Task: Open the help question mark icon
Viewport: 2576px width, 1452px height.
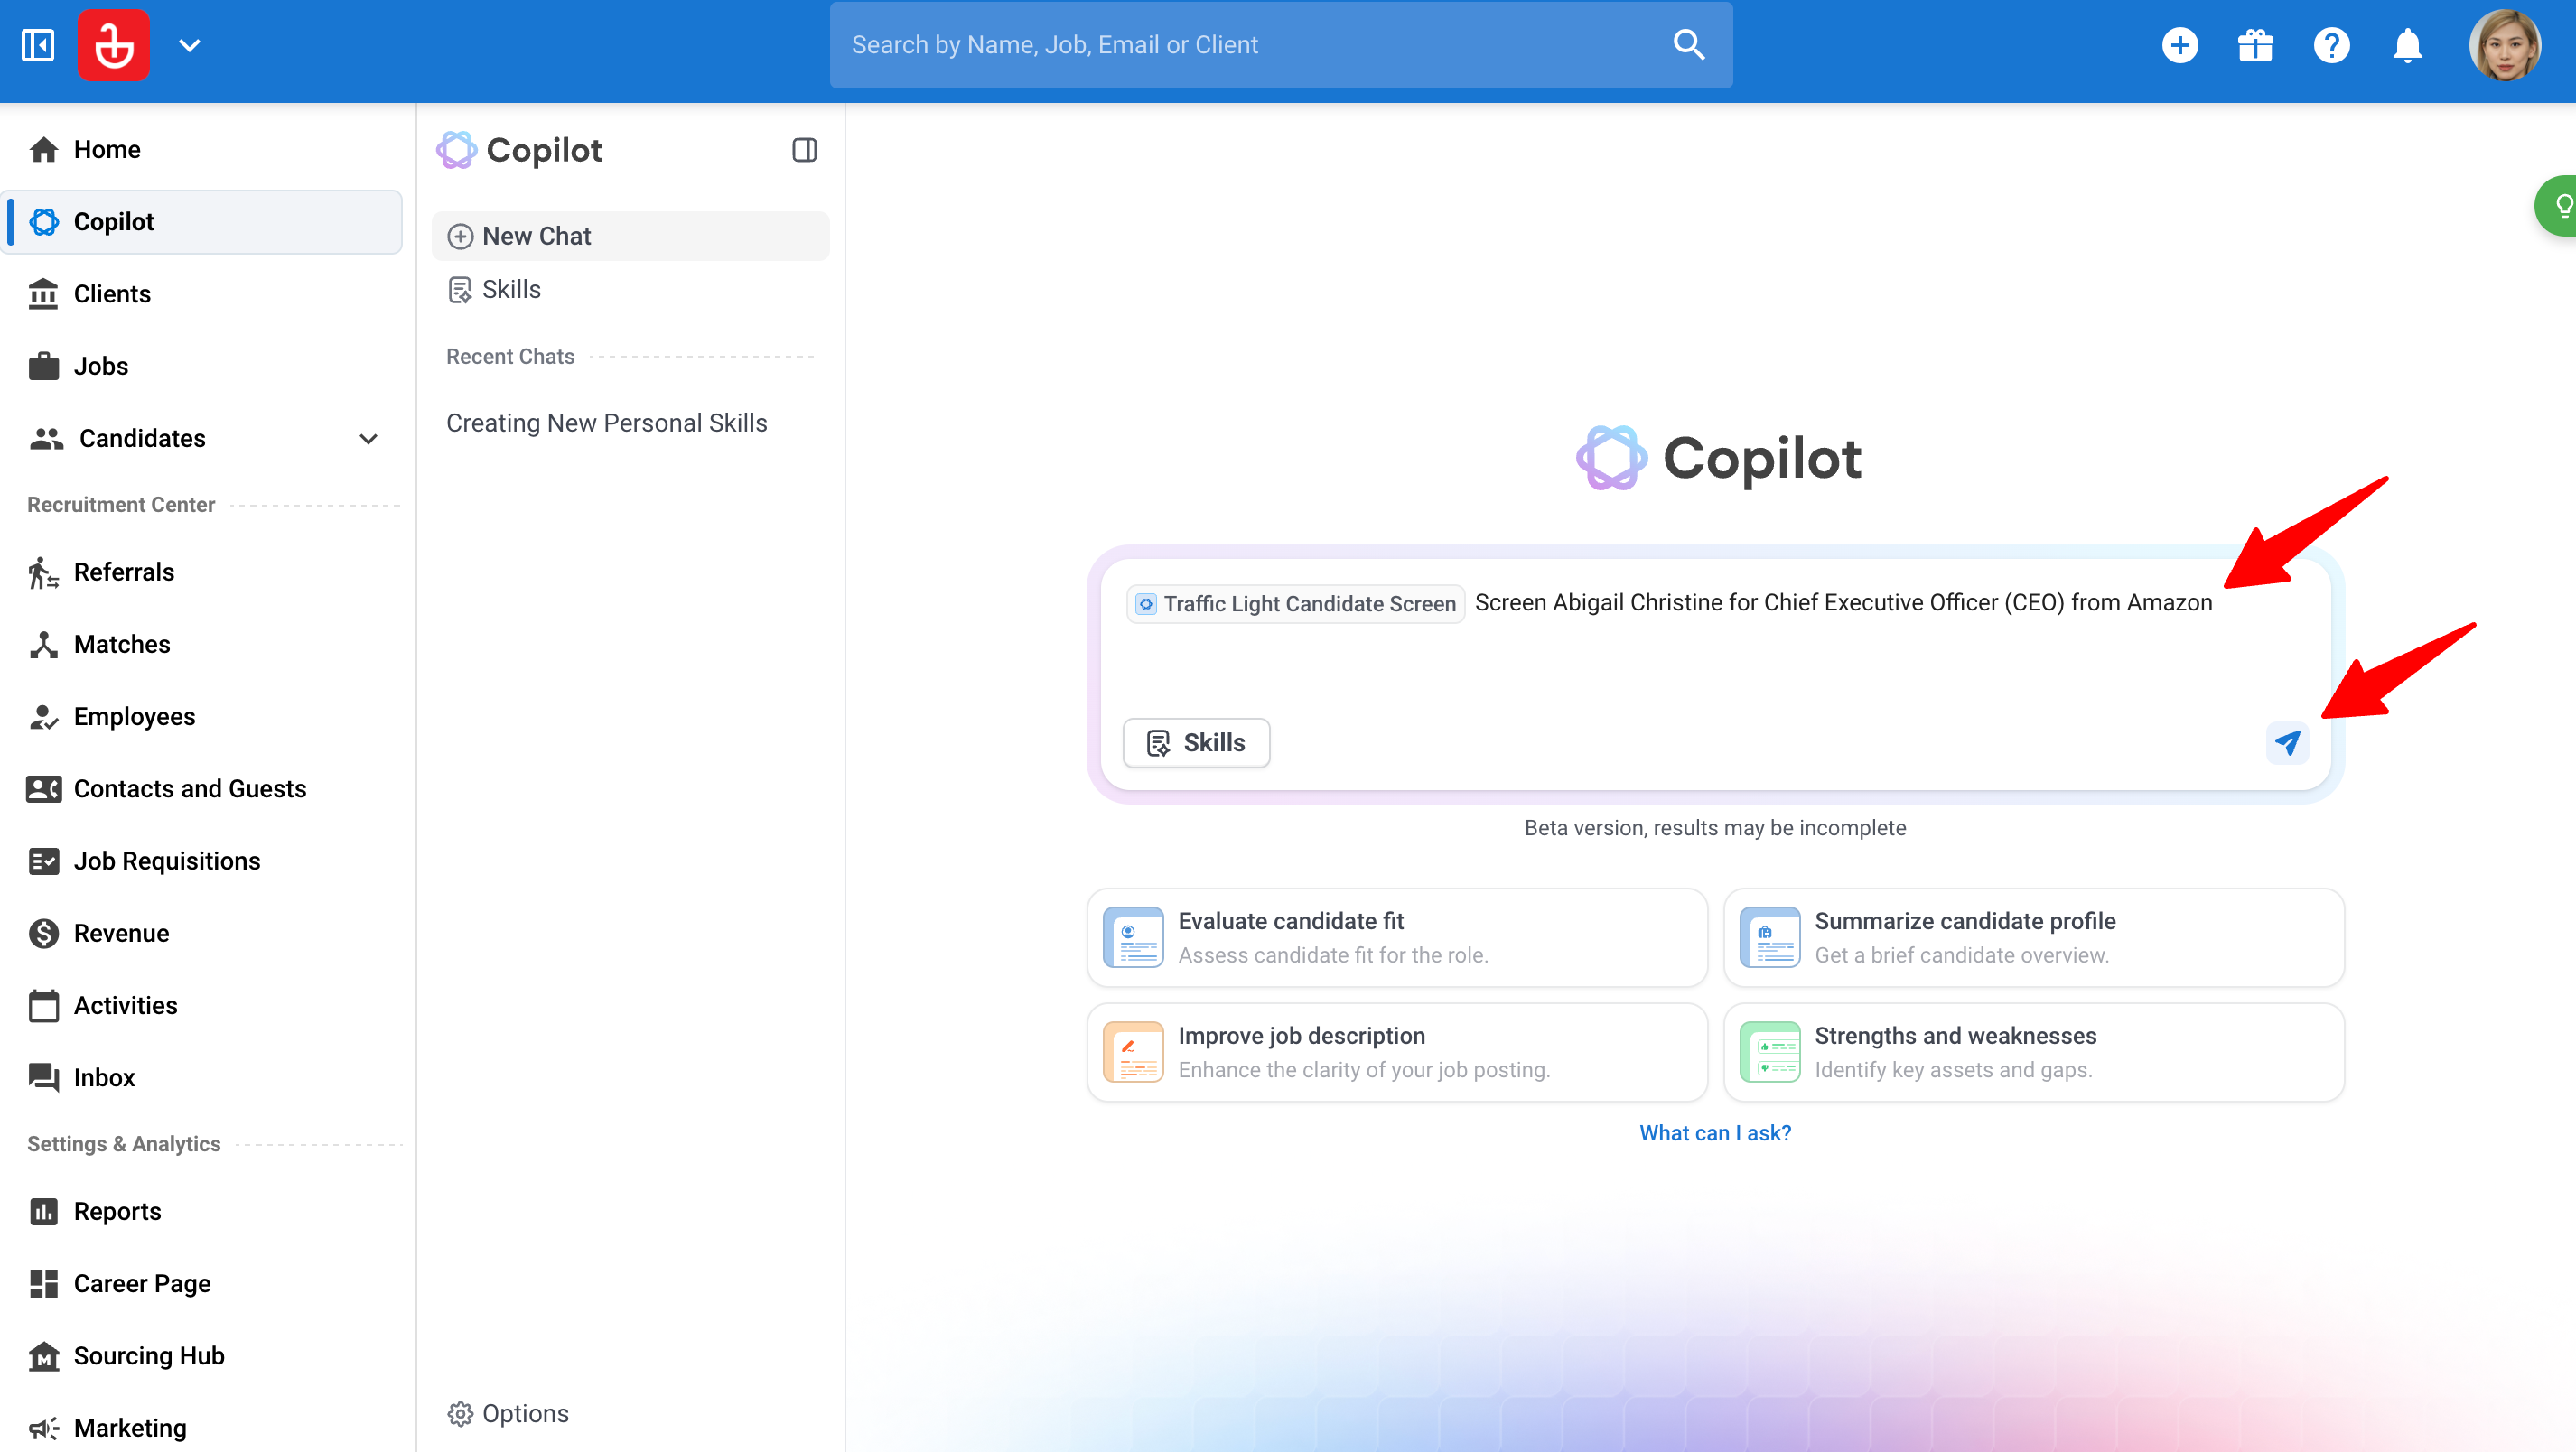Action: (2331, 45)
